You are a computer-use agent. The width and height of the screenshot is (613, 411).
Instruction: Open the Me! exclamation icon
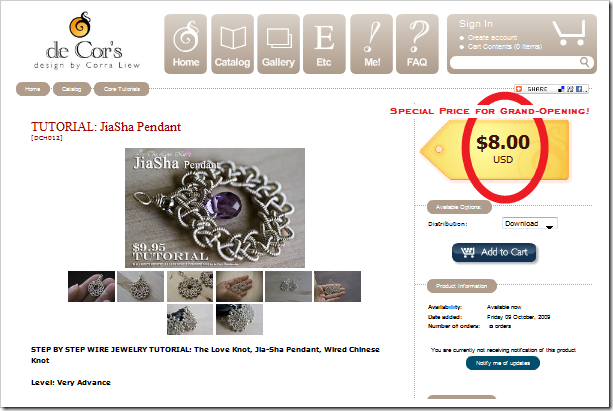coord(371,44)
